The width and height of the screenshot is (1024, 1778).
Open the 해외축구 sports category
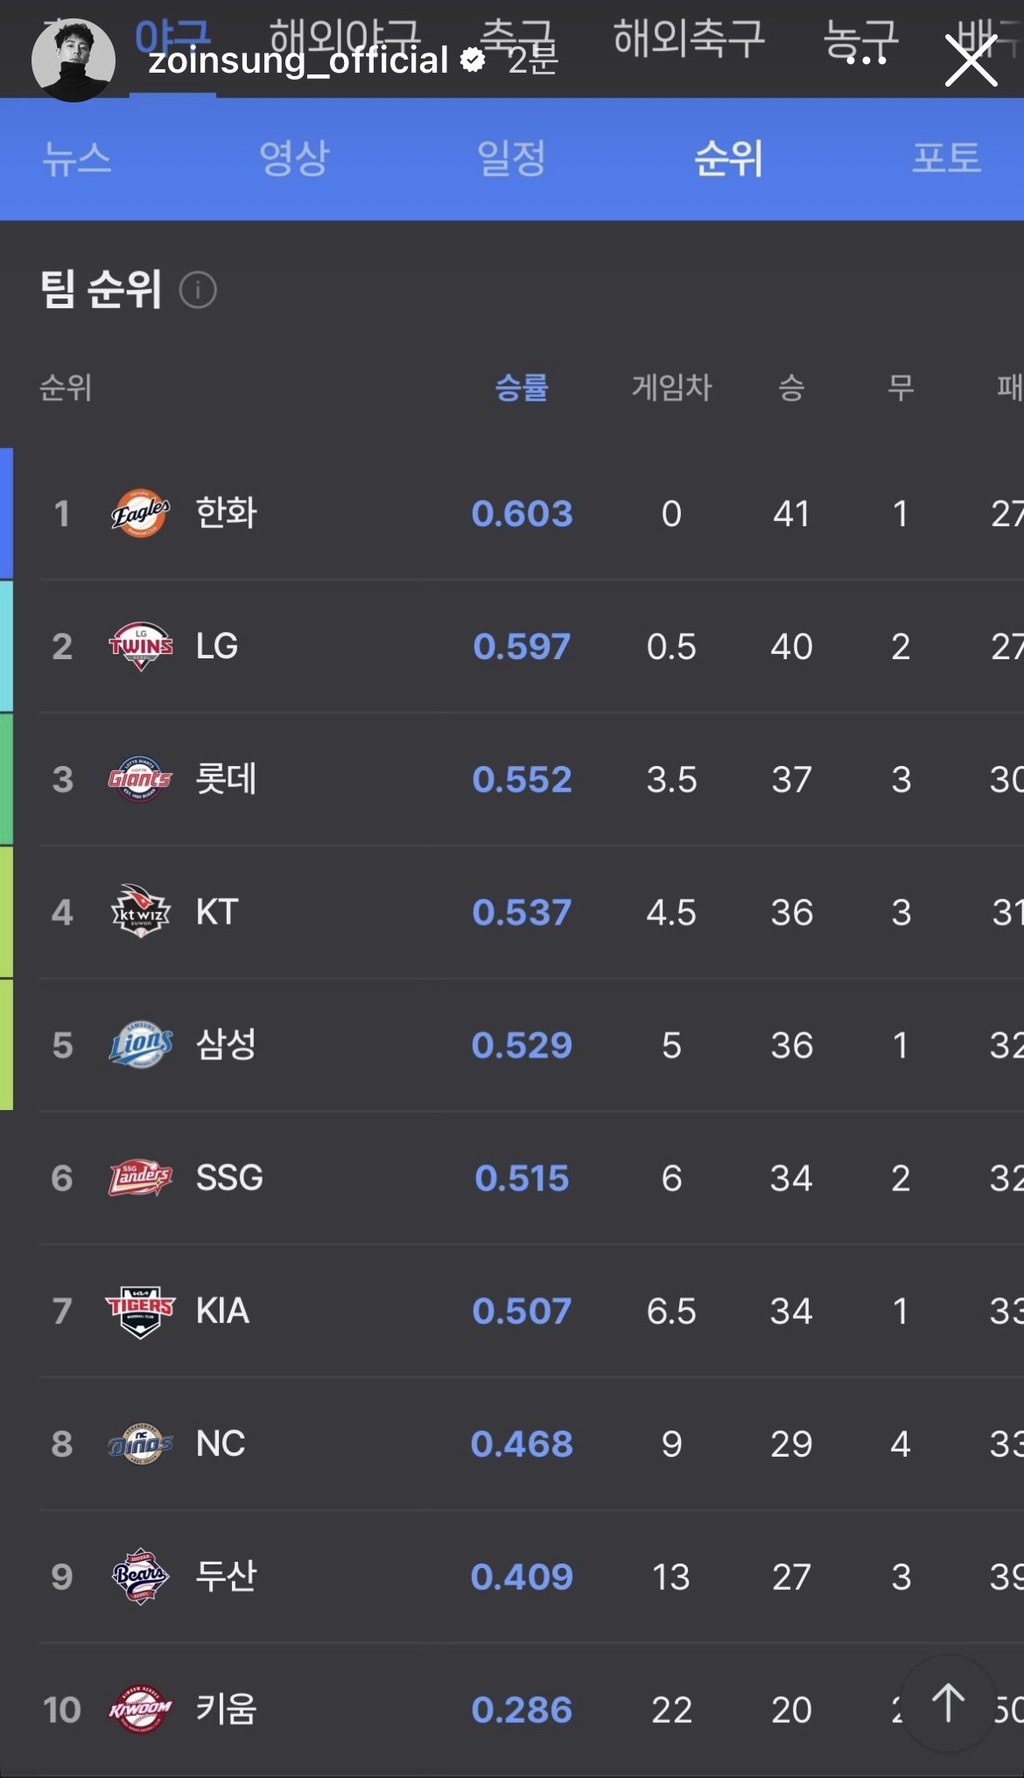689,38
